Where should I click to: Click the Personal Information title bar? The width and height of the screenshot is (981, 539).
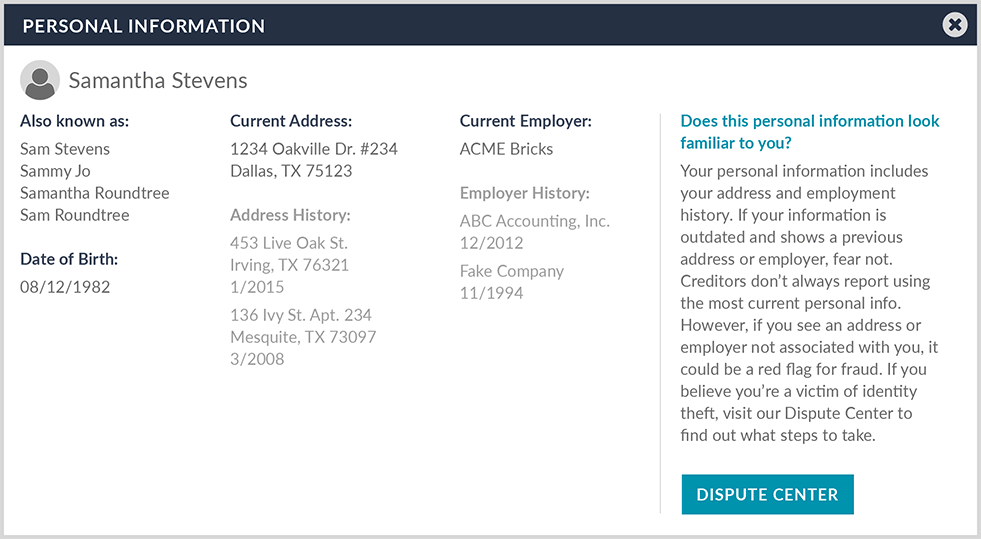[144, 26]
